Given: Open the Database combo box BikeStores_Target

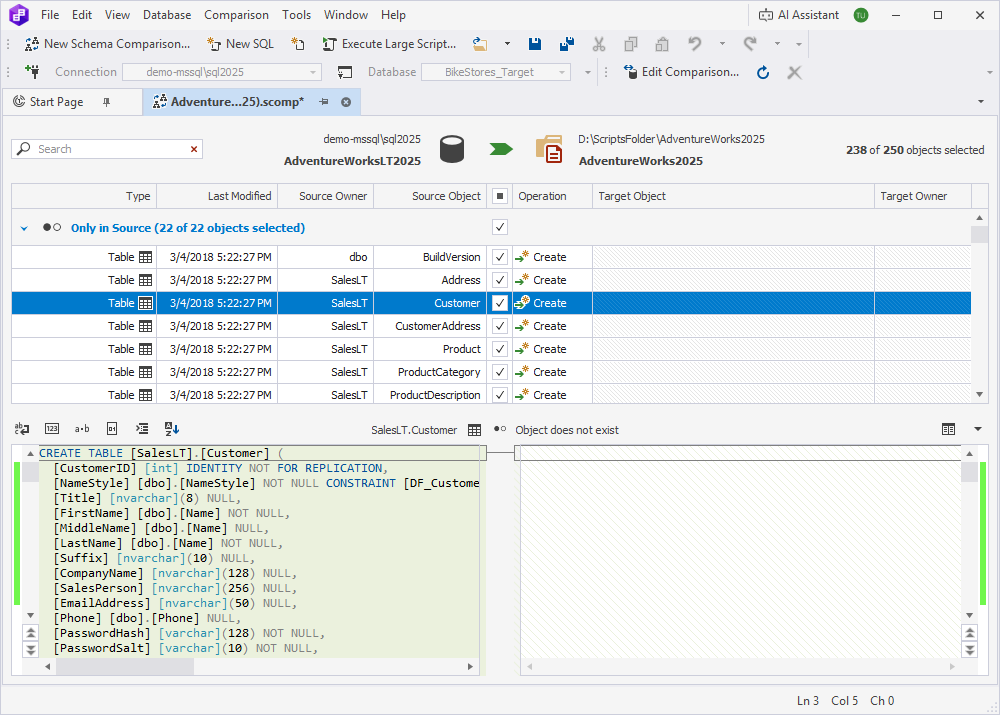Looking at the screenshot, I should 496,72.
